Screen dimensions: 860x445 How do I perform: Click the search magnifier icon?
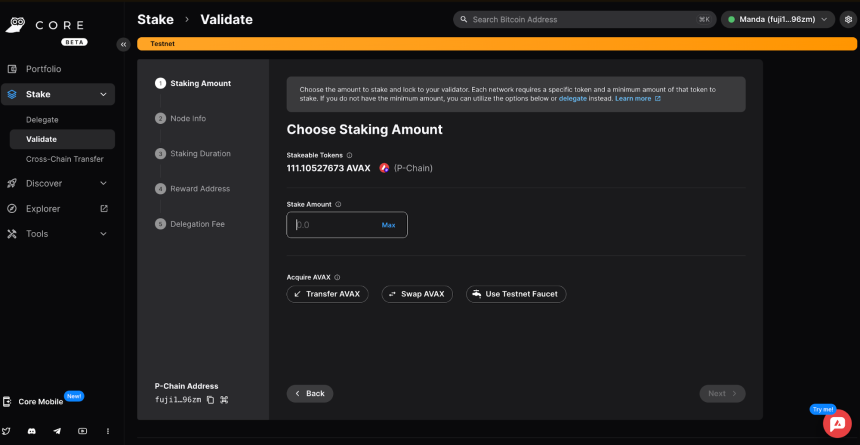tap(464, 19)
